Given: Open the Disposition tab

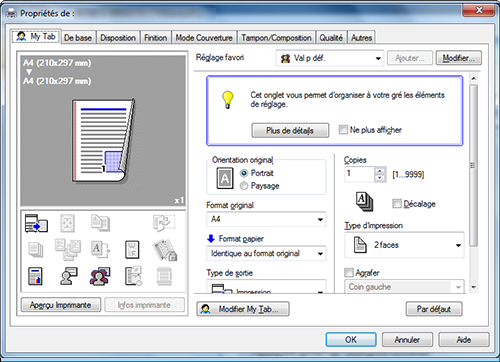Looking at the screenshot, I should tap(118, 38).
